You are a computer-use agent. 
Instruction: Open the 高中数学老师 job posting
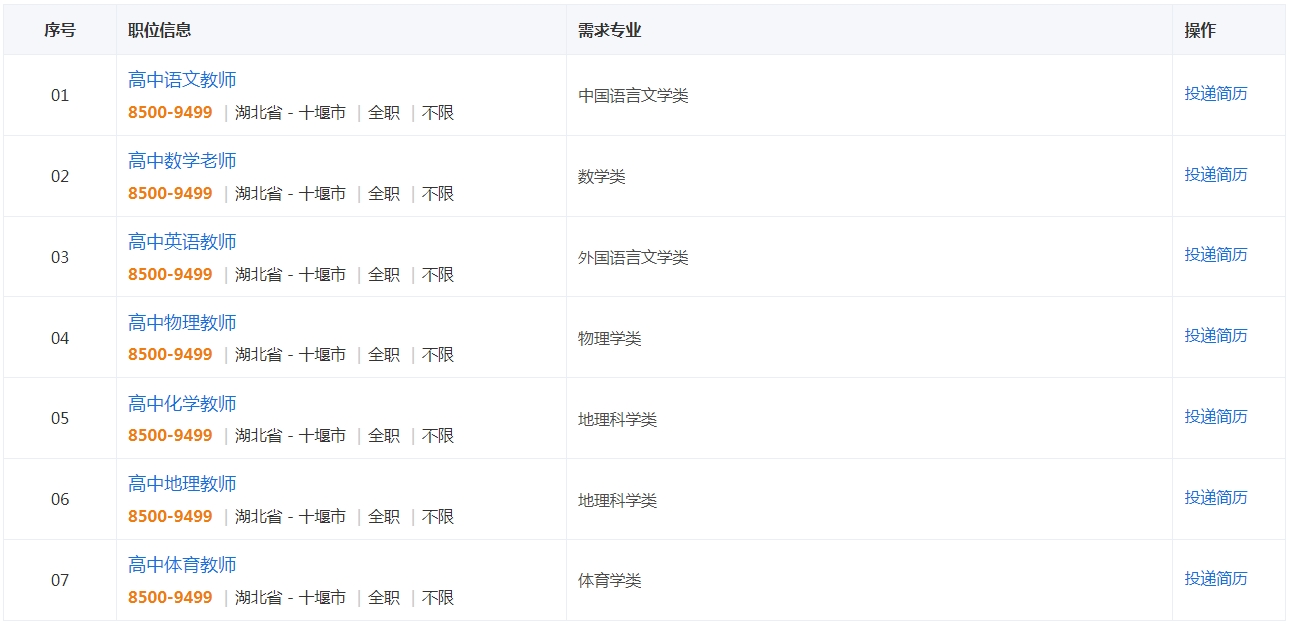point(182,161)
